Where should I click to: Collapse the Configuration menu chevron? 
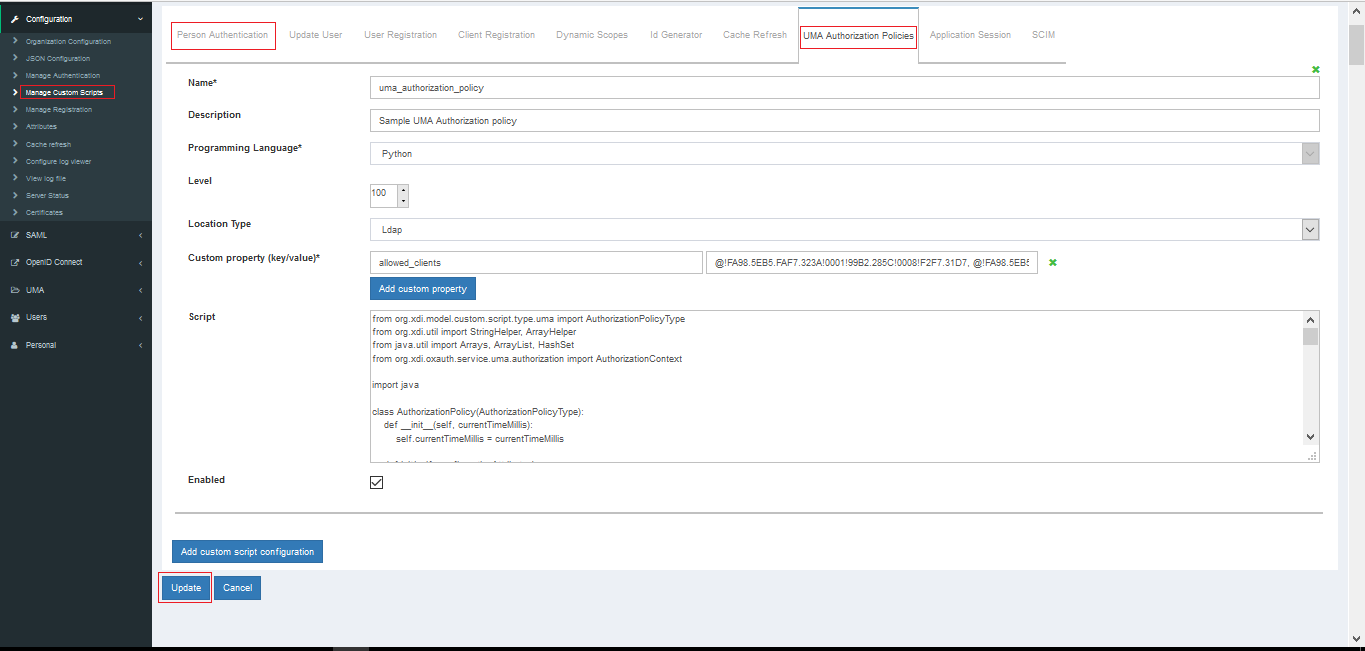pyautogui.click(x=140, y=19)
